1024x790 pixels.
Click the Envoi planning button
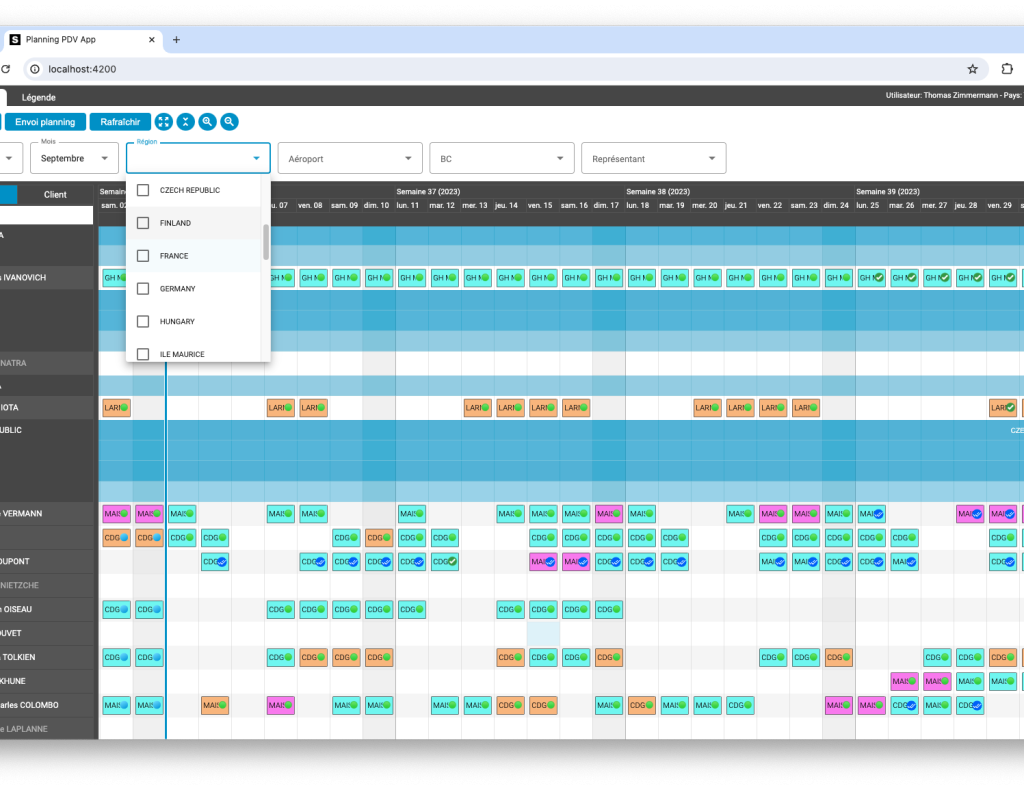click(x=47, y=121)
